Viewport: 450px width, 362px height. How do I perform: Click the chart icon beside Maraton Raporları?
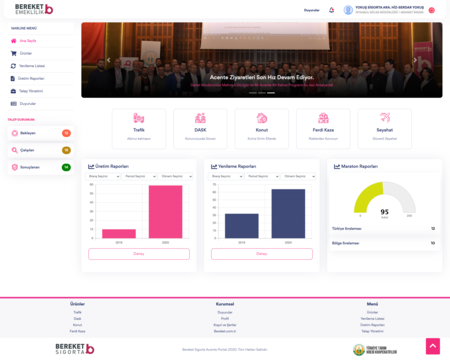[x=337, y=166]
